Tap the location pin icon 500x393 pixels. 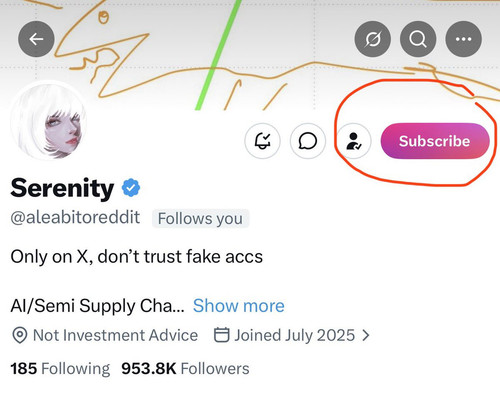20,335
